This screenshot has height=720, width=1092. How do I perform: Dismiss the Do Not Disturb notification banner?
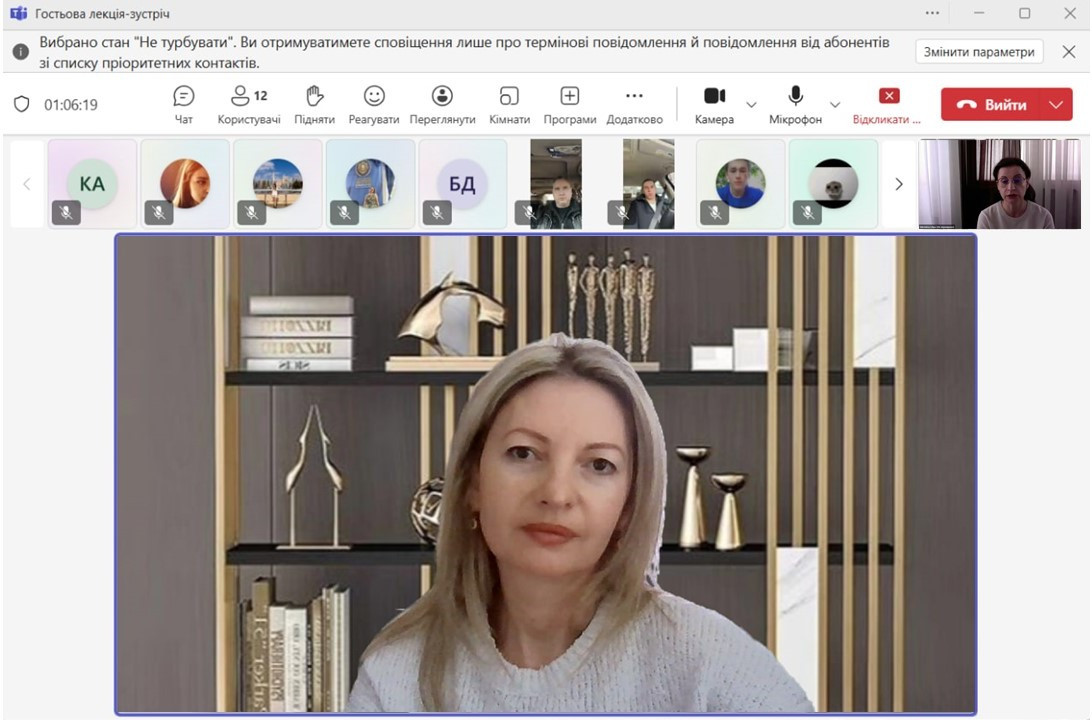click(1068, 52)
